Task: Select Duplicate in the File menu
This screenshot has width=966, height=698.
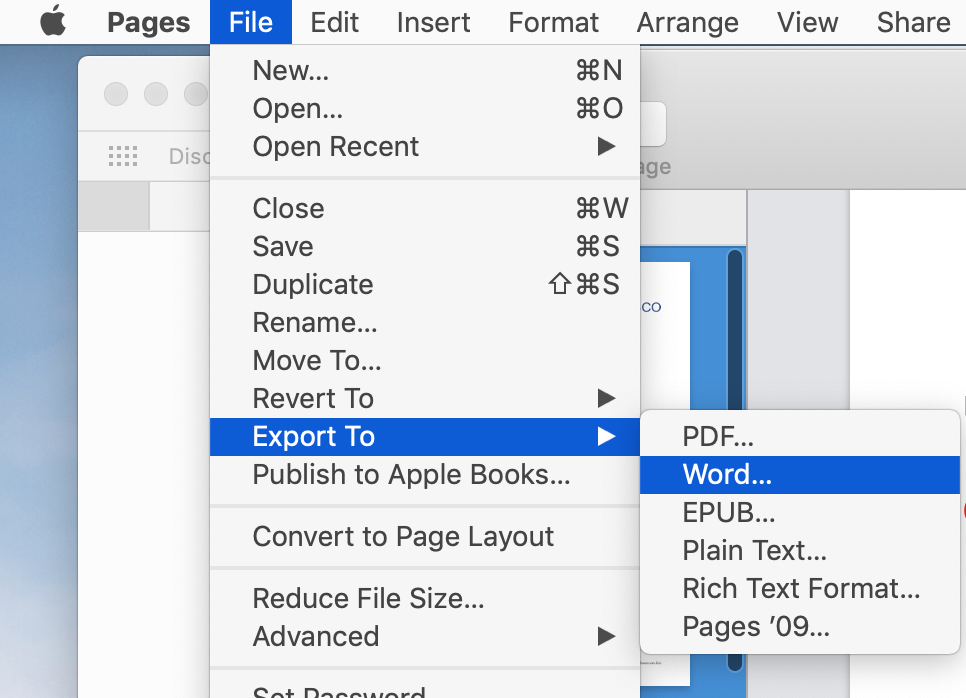Action: click(x=425, y=285)
